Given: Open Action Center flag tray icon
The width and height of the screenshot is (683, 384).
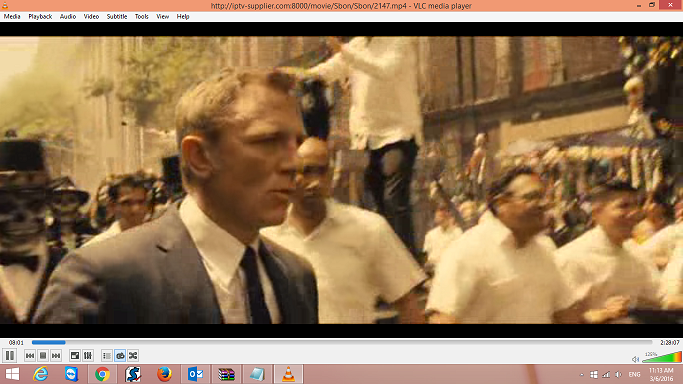Looking at the screenshot, I should click(594, 374).
